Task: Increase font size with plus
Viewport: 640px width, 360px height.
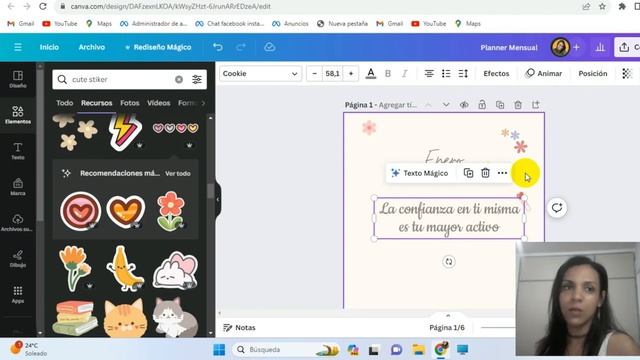Action: [x=351, y=73]
